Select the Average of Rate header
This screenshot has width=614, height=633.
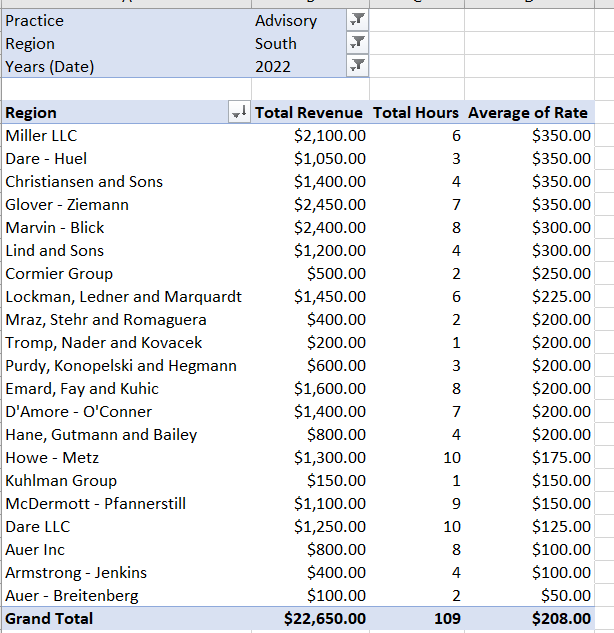coord(528,113)
